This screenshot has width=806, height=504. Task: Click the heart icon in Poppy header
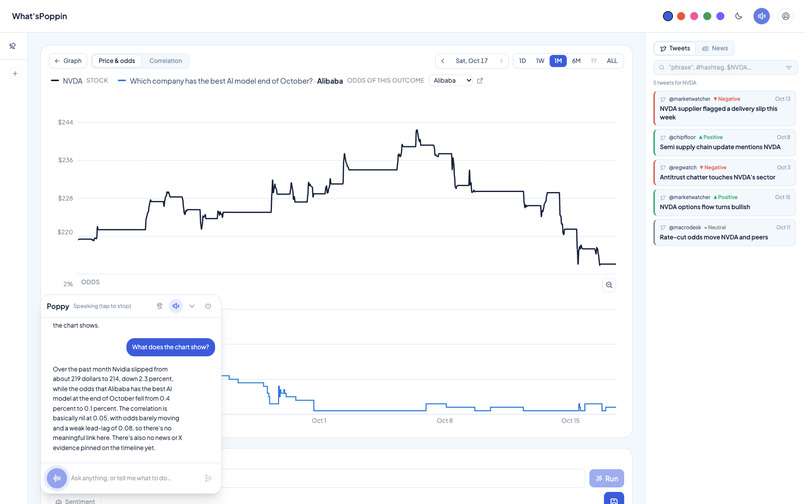click(x=208, y=306)
